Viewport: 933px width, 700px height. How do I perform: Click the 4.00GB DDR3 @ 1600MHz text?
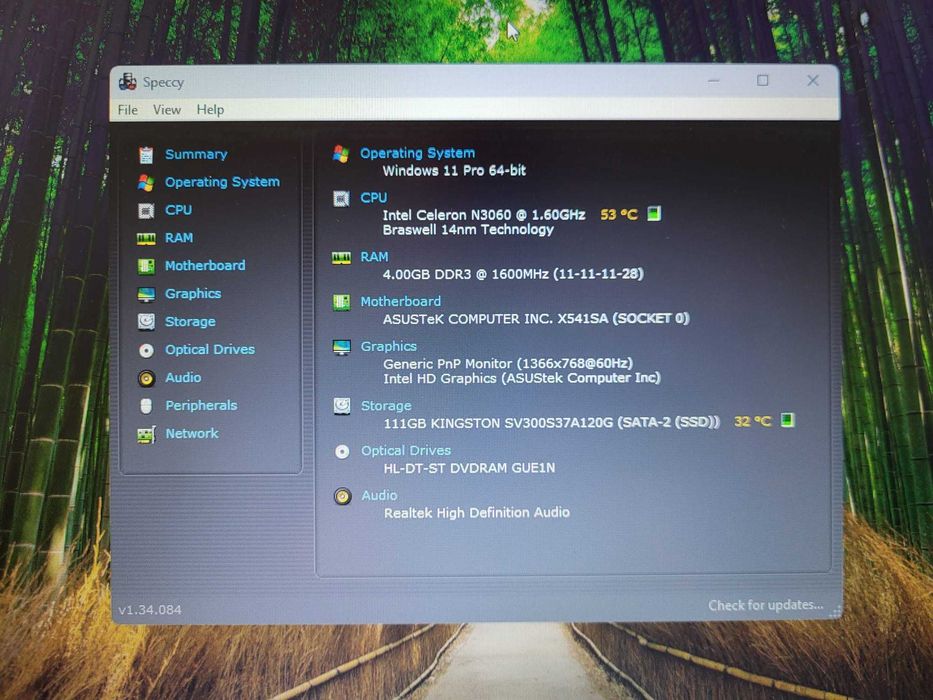tap(513, 274)
